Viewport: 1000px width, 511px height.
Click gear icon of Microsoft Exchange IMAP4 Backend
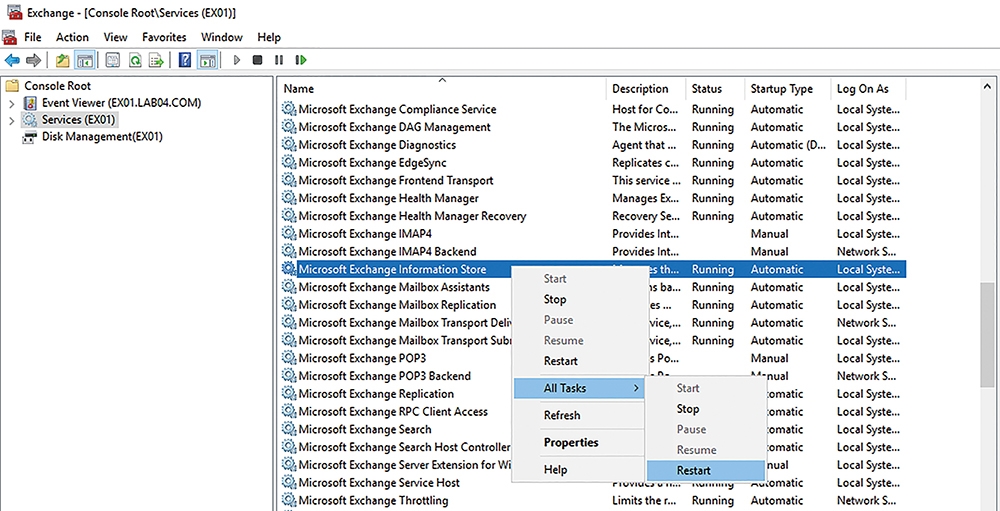click(289, 251)
